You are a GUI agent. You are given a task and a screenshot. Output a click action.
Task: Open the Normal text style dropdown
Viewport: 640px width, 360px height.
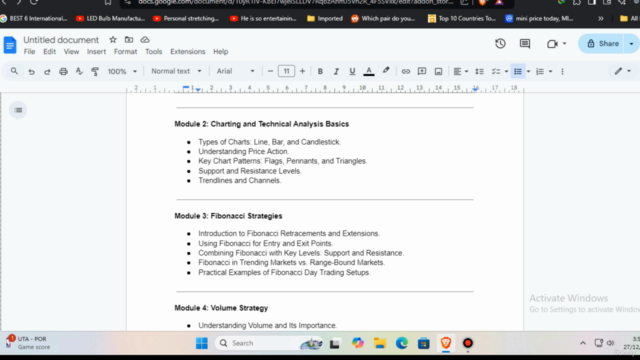[x=176, y=71]
